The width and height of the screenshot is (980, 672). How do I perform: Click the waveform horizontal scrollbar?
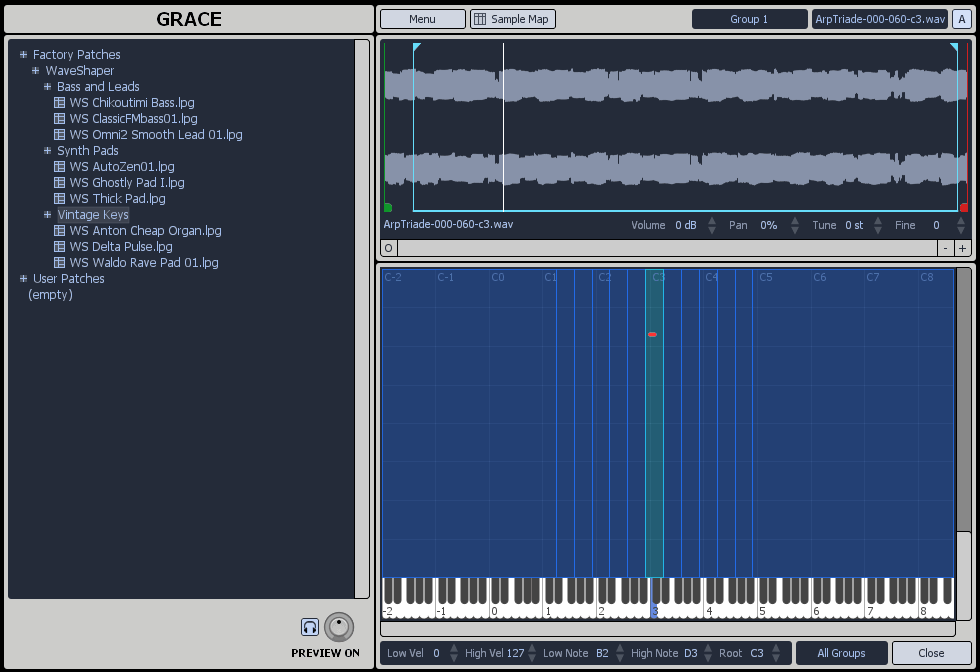pyautogui.click(x=668, y=248)
